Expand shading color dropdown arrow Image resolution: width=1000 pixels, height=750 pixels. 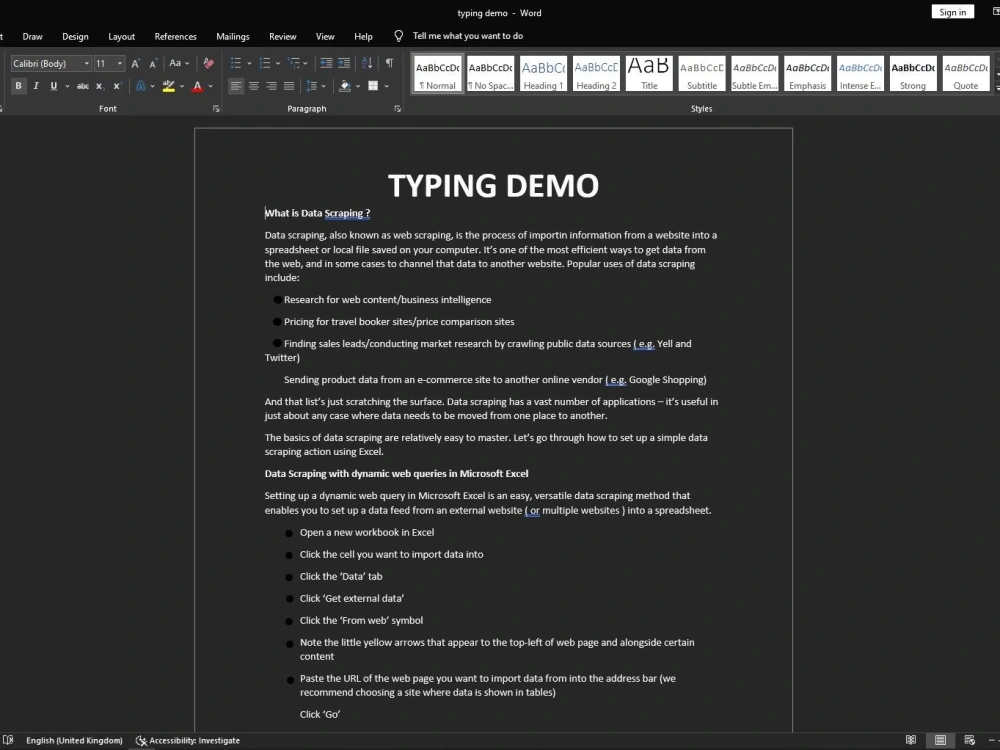[x=358, y=86]
